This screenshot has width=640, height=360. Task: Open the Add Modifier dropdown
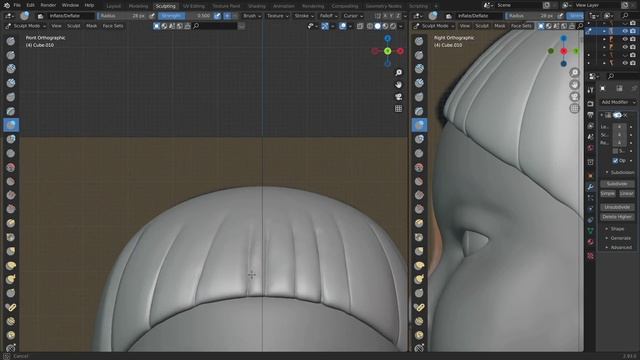pos(618,102)
